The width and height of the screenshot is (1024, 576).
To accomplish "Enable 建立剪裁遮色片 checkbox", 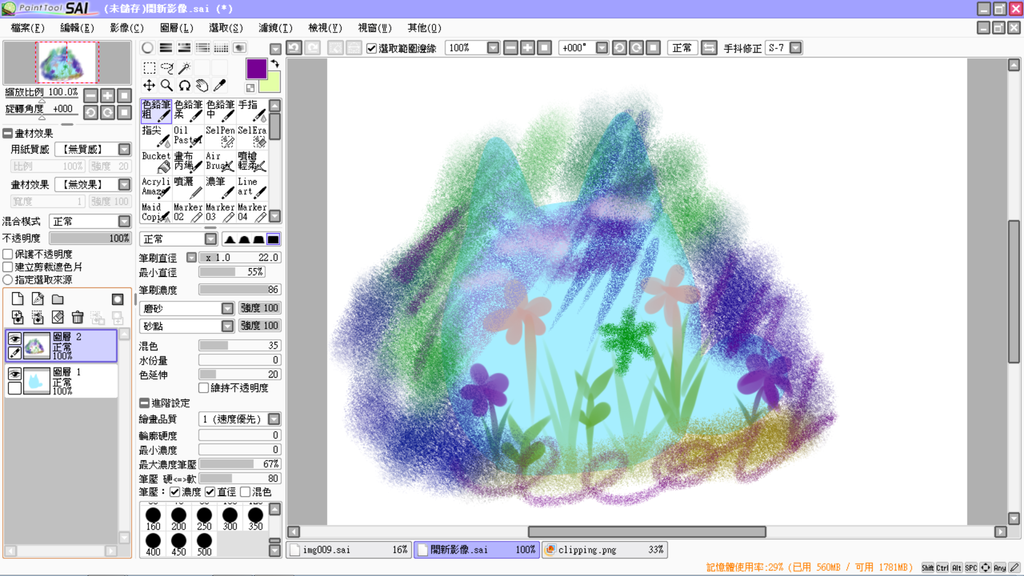I will (x=8, y=266).
